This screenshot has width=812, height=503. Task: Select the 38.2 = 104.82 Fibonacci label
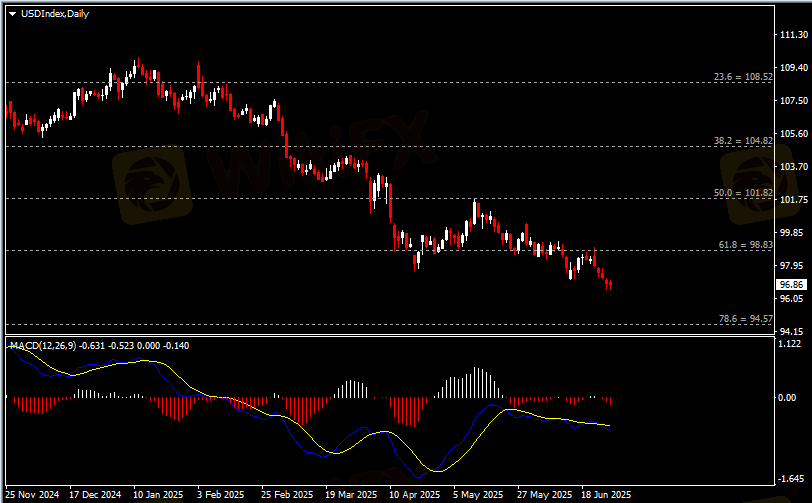click(743, 140)
